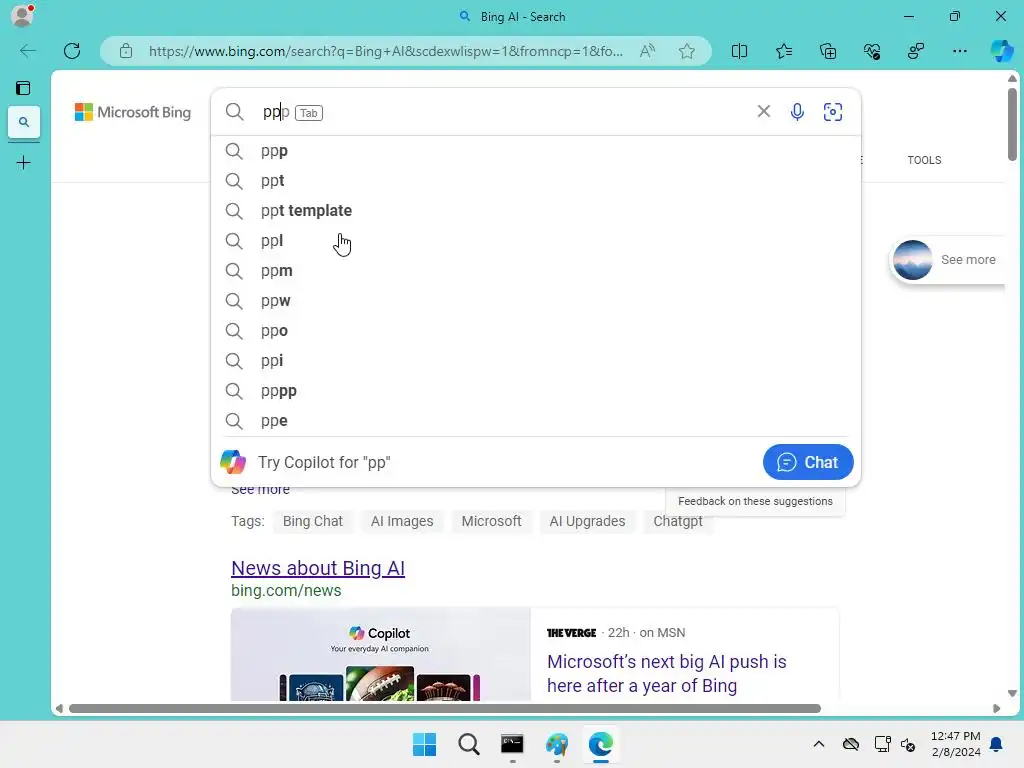Accept the Tab autocomplete hint
1024x768 pixels.
[x=309, y=112]
